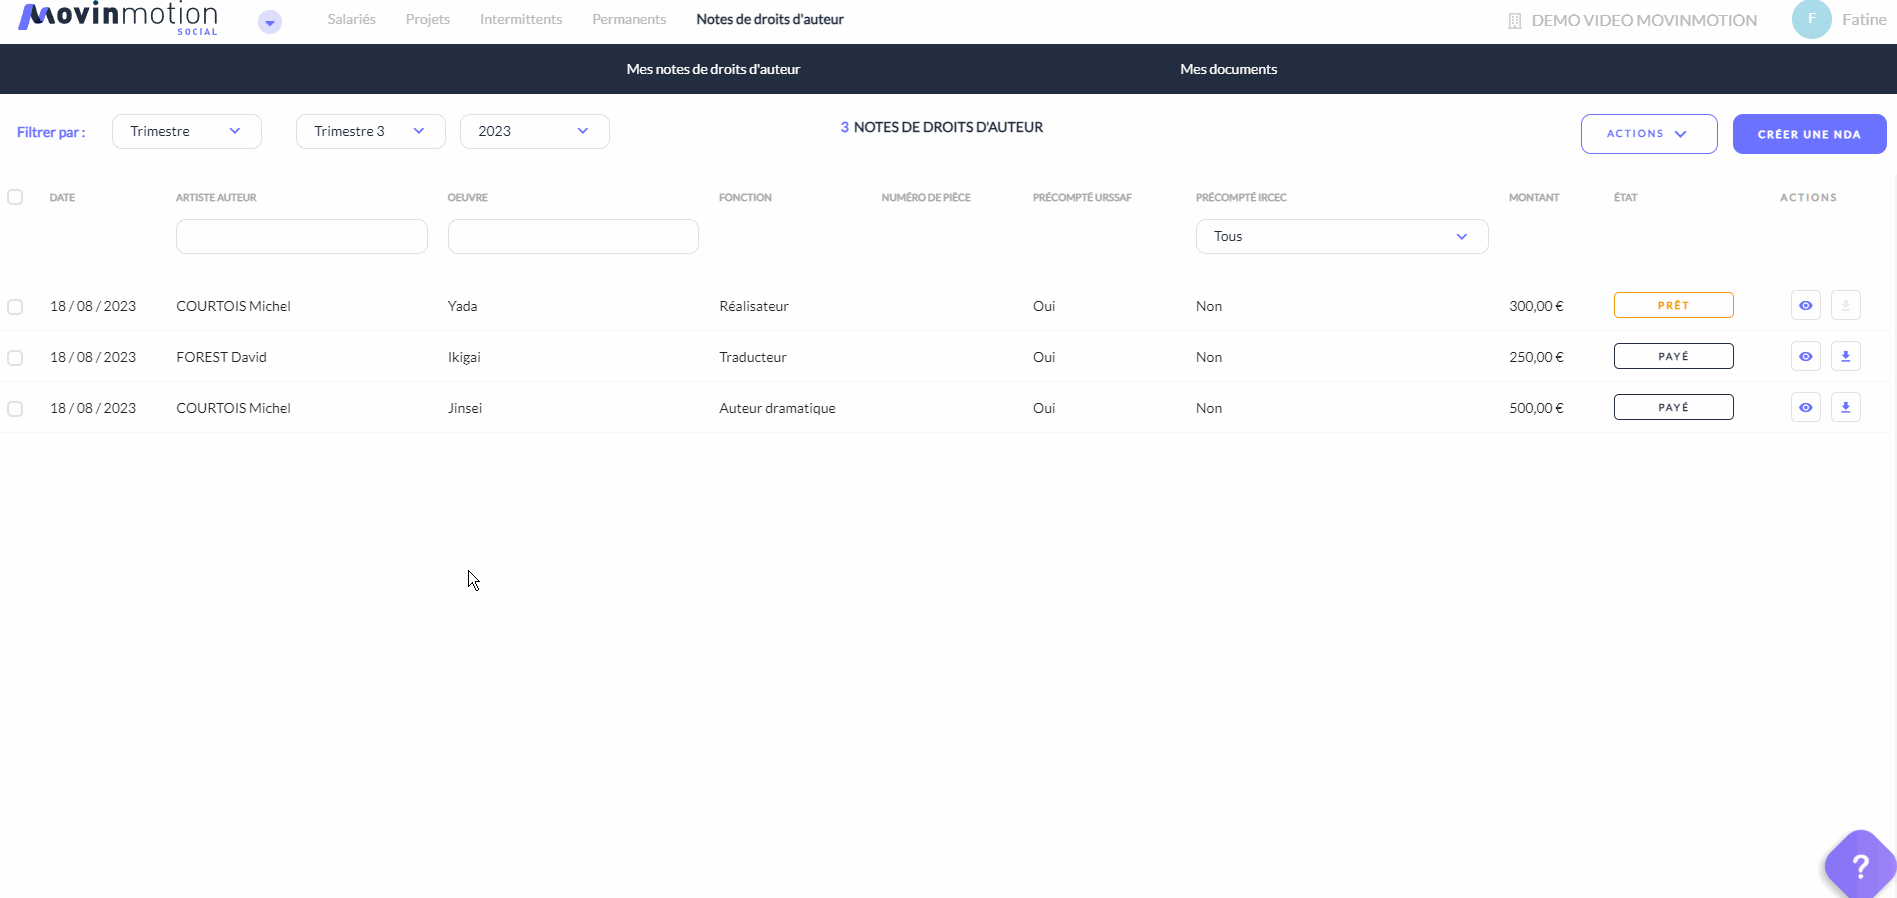
Task: Go to the Salariés menu
Action: (x=352, y=19)
